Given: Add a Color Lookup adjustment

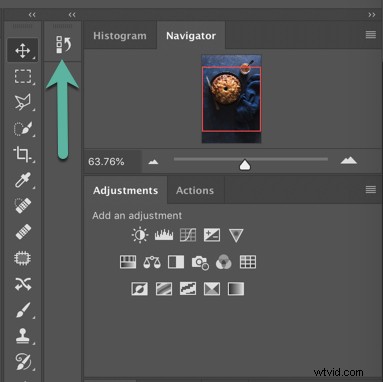Looking at the screenshot, I should pos(248,262).
